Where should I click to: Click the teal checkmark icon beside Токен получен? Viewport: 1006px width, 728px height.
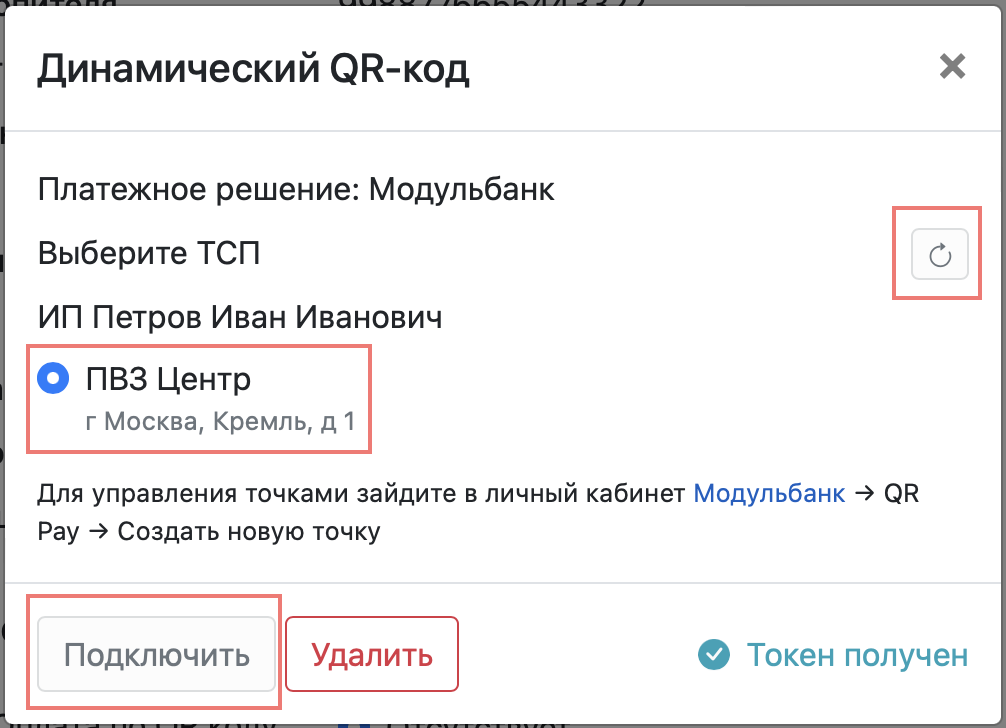click(x=713, y=655)
